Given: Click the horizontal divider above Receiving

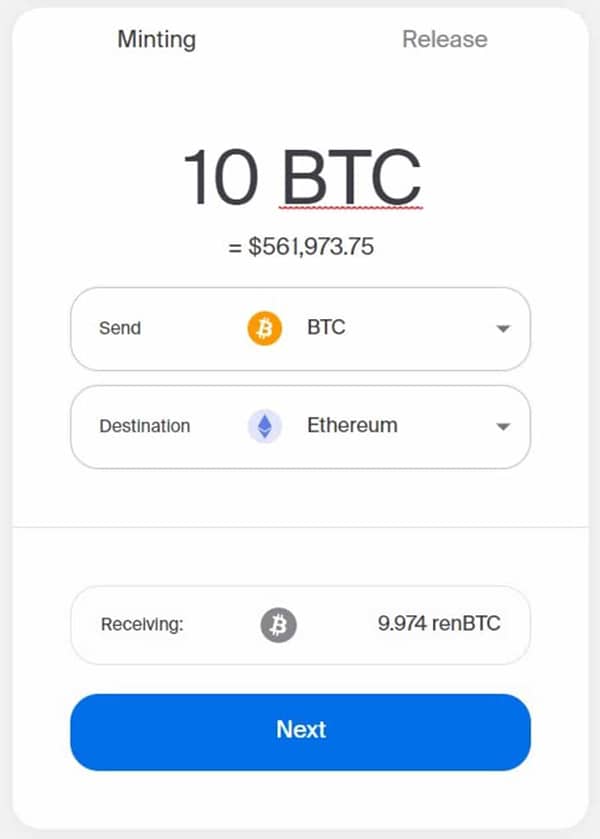Looking at the screenshot, I should click(x=300, y=526).
